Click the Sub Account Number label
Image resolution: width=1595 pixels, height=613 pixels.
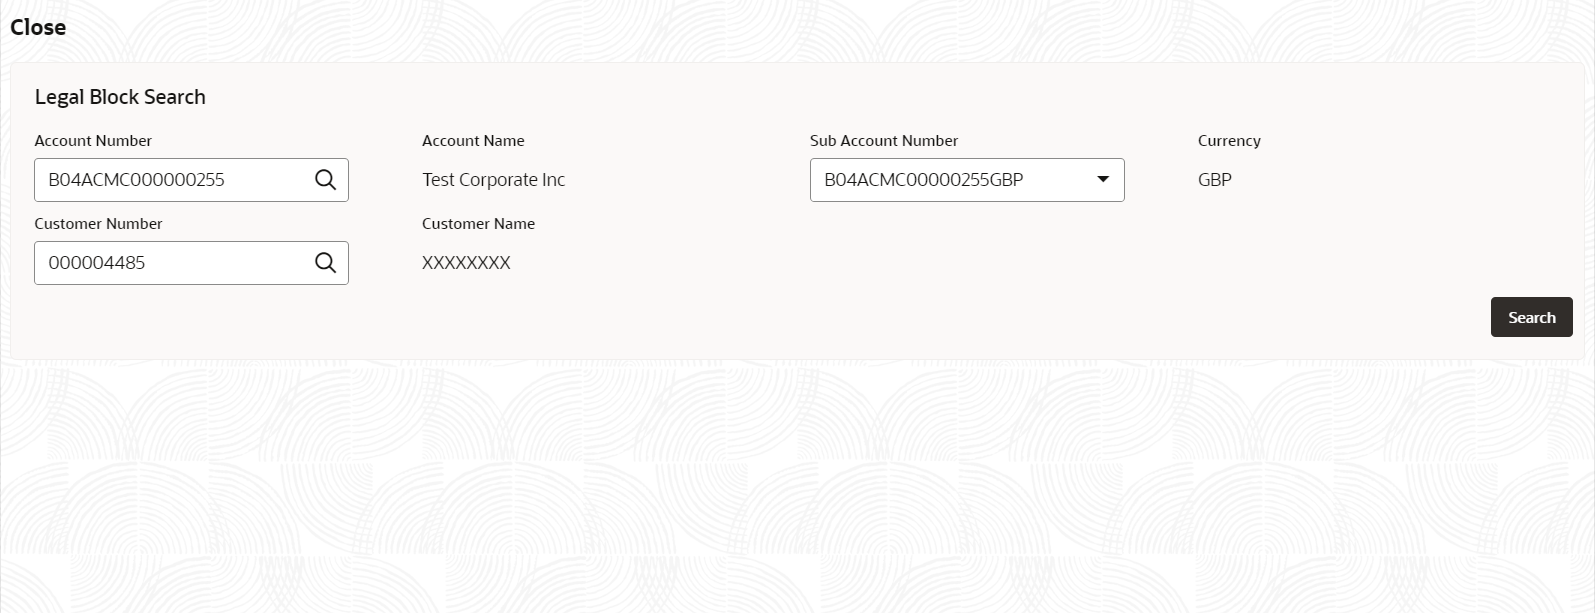coord(884,141)
